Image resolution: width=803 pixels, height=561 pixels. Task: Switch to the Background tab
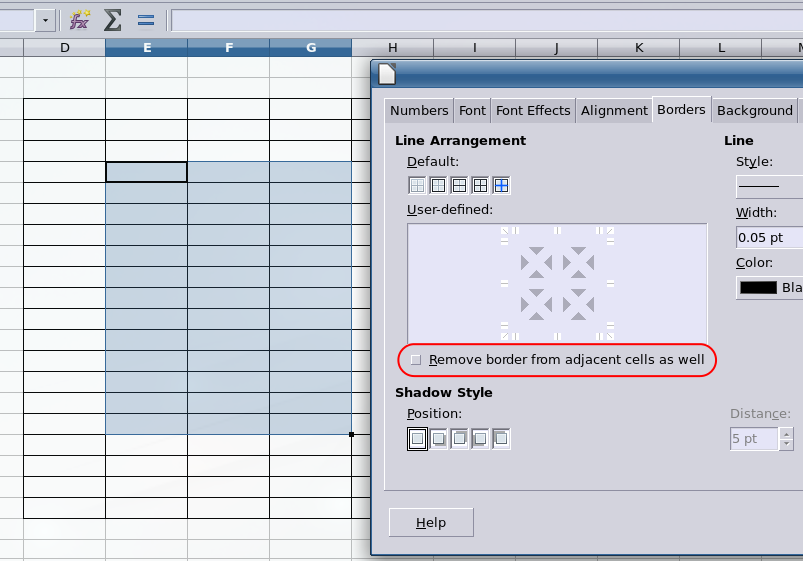[x=754, y=111]
